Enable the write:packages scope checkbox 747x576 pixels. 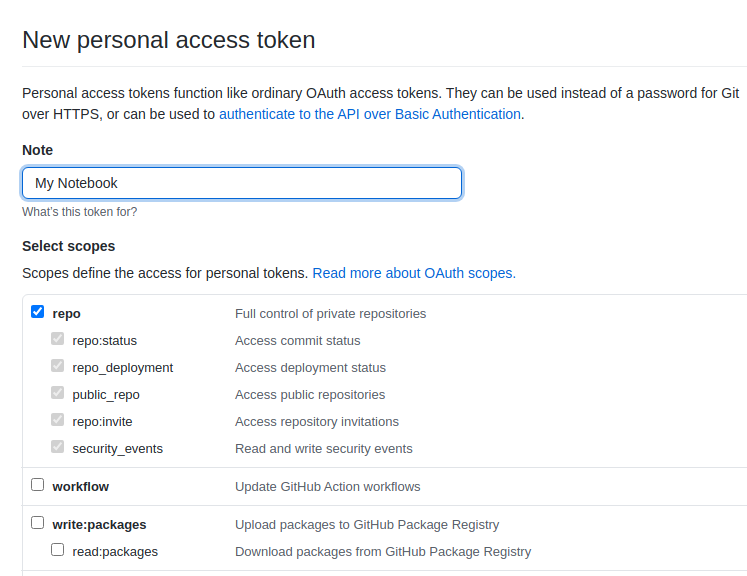tap(38, 523)
